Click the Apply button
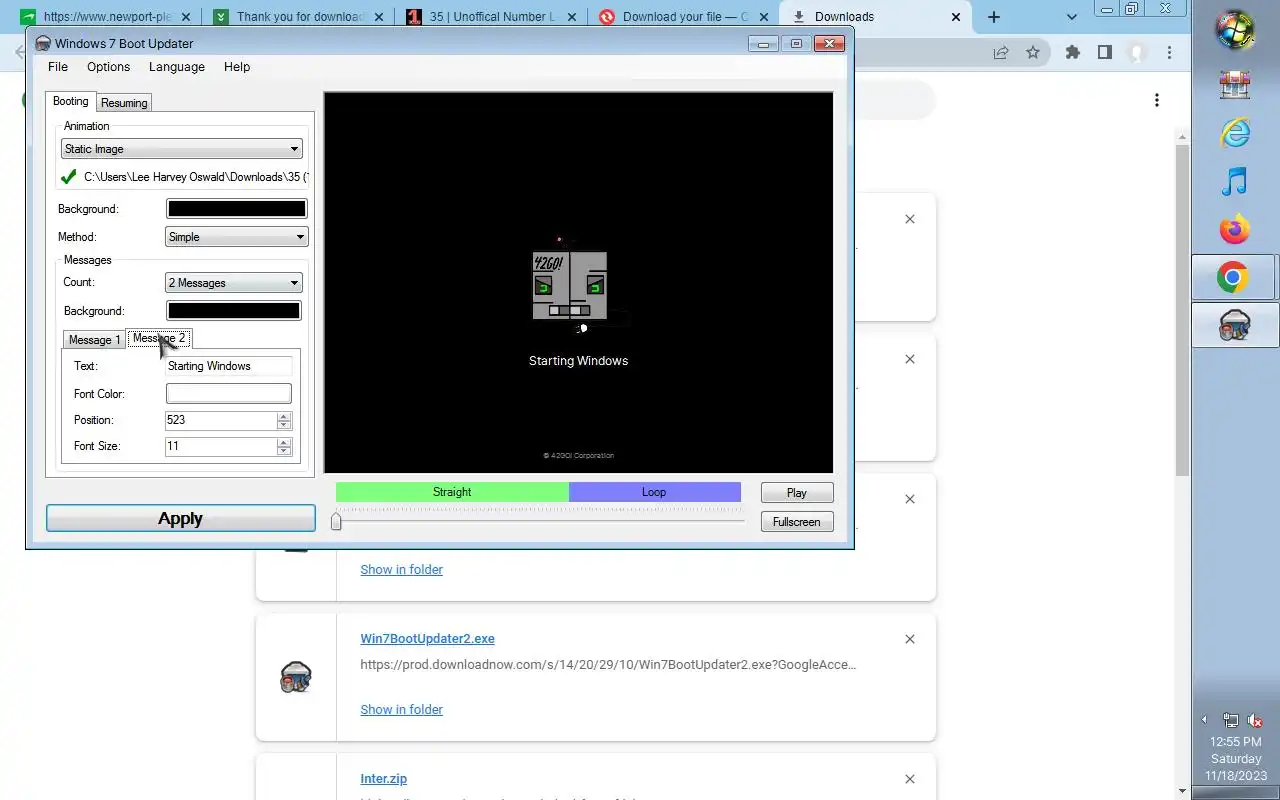 (180, 518)
